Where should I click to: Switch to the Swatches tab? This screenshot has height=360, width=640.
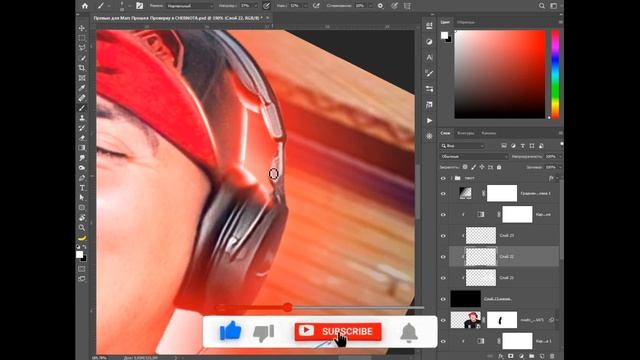pos(466,22)
